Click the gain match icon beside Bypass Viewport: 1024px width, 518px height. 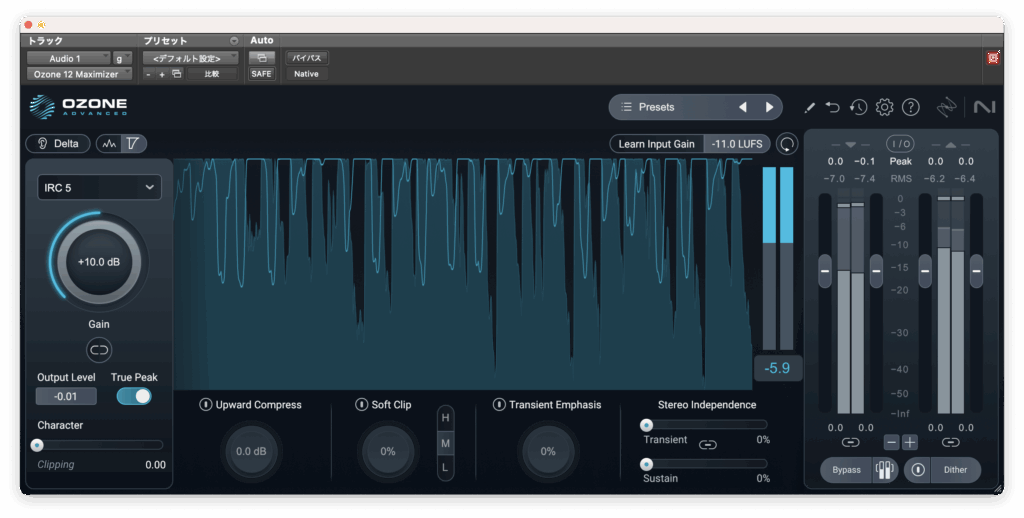point(884,470)
